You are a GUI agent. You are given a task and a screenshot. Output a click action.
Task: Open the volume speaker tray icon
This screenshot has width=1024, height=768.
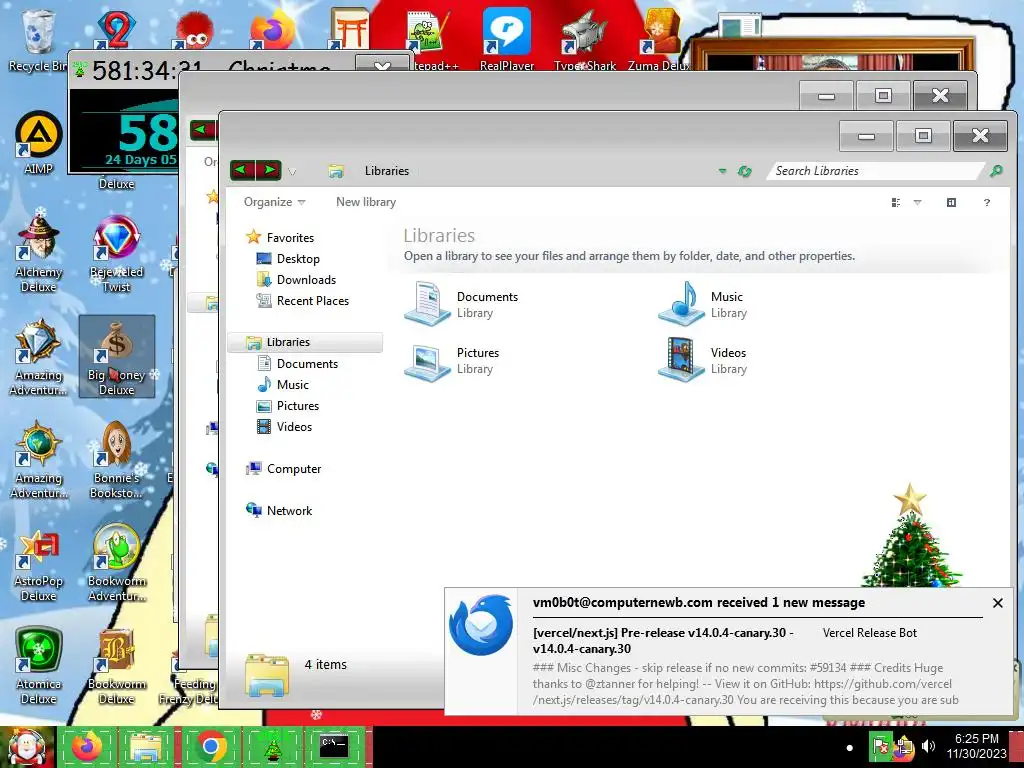[x=928, y=746]
